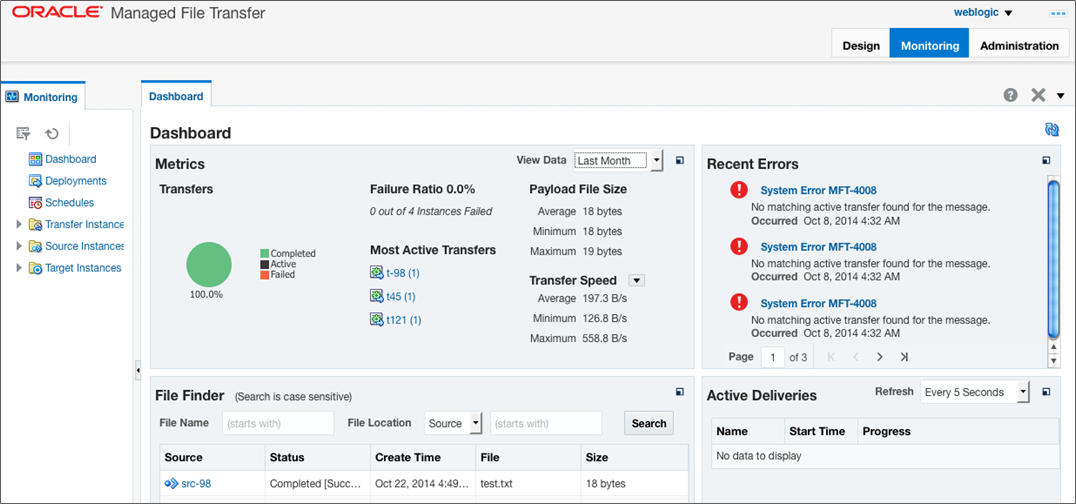The height and width of the screenshot is (504, 1076).
Task: Click the src-98 source icon
Action: (171, 483)
